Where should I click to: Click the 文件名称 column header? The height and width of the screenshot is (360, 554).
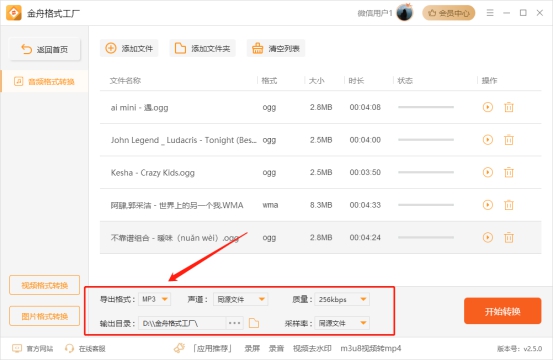(125, 81)
